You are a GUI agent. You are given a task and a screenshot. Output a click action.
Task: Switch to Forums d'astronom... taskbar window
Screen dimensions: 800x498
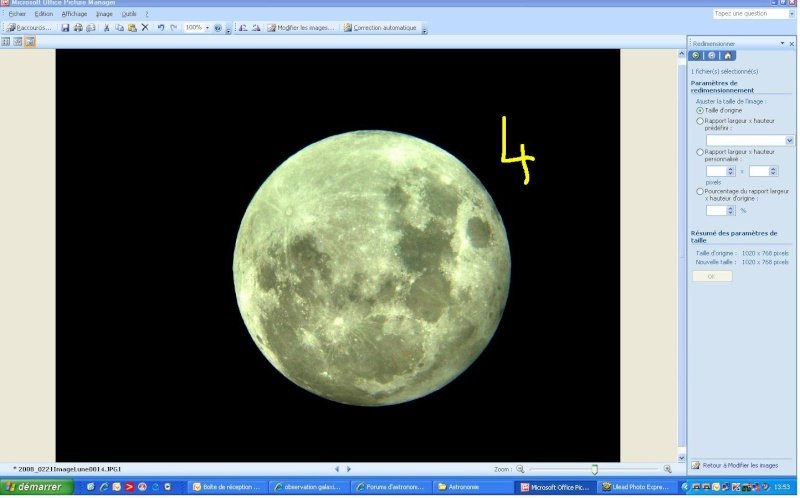pyautogui.click(x=391, y=488)
